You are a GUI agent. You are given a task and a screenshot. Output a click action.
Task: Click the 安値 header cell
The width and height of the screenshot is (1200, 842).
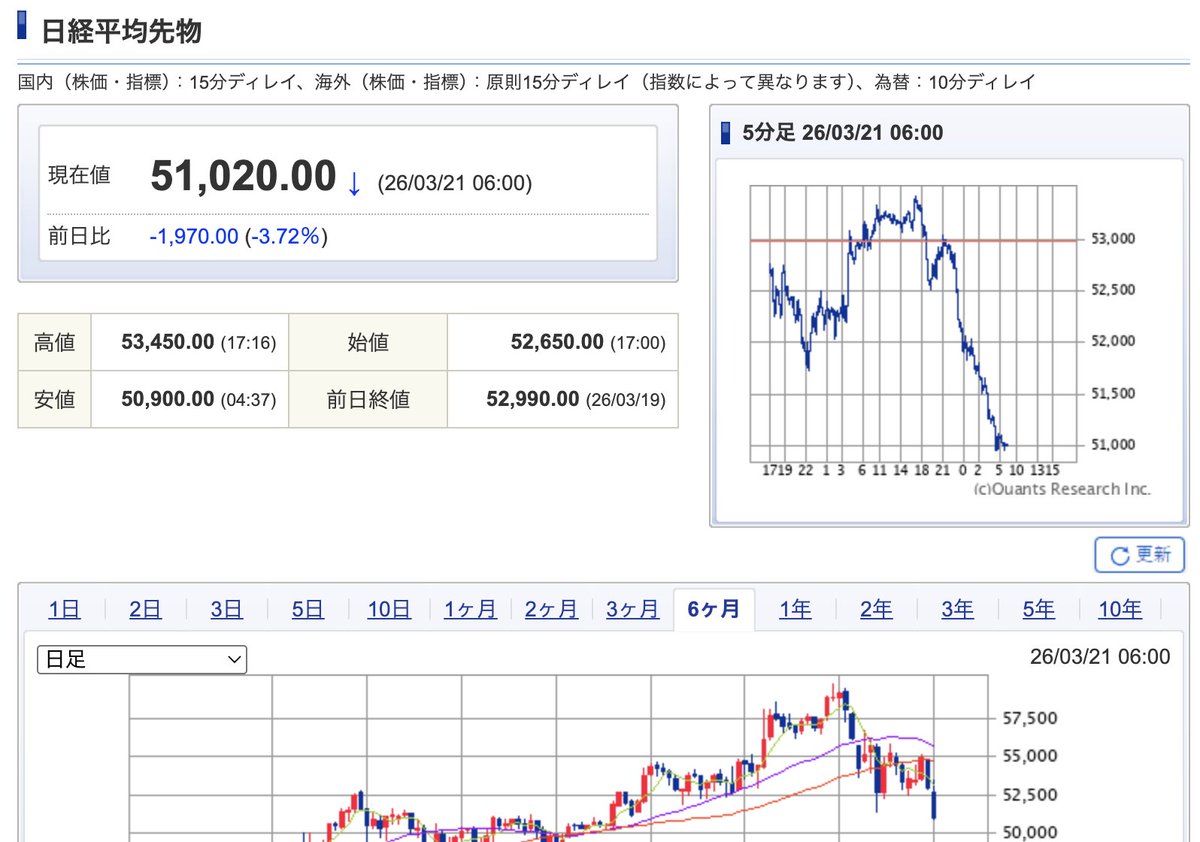pyautogui.click(x=54, y=399)
